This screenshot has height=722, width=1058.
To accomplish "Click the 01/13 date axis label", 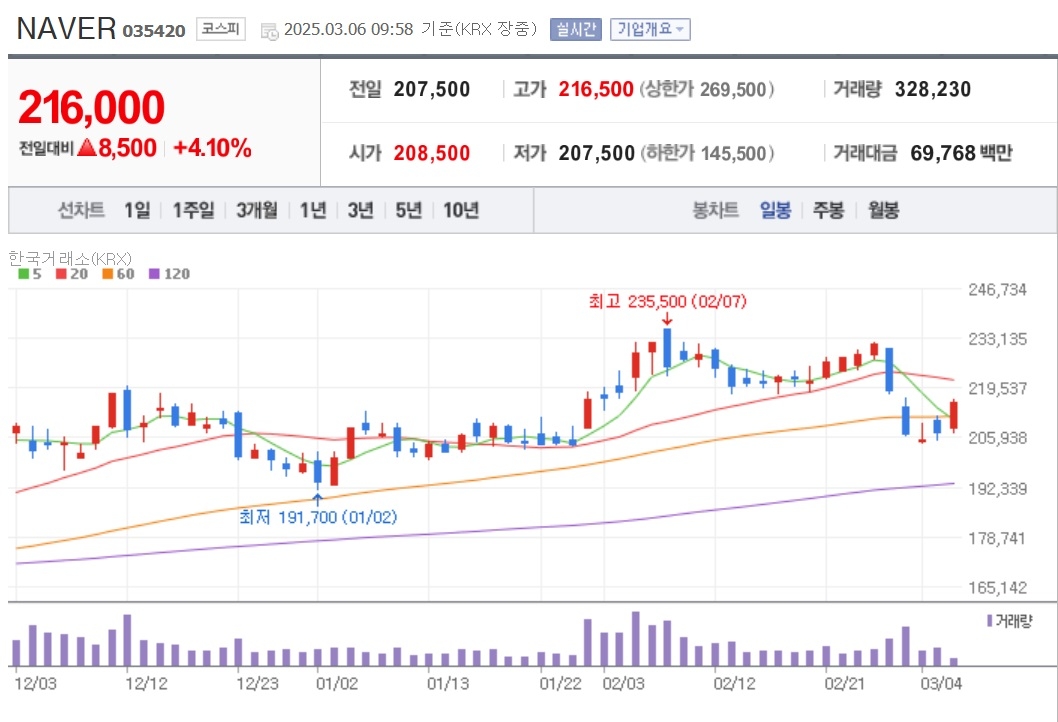I will click(447, 684).
